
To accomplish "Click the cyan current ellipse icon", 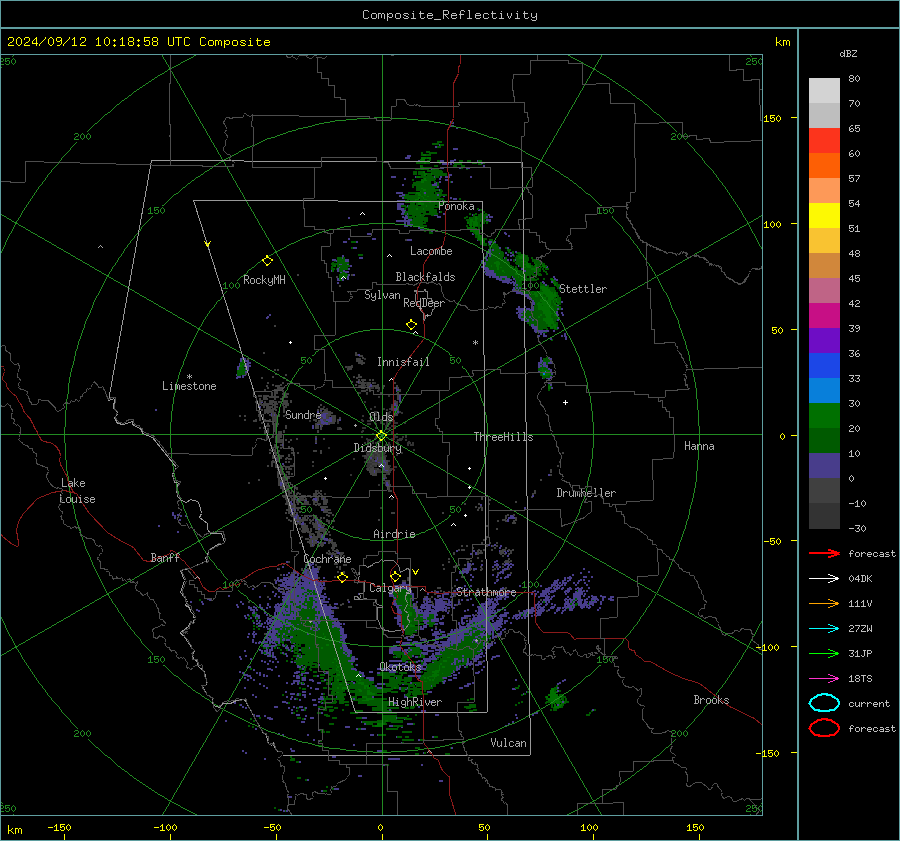I will point(824,703).
